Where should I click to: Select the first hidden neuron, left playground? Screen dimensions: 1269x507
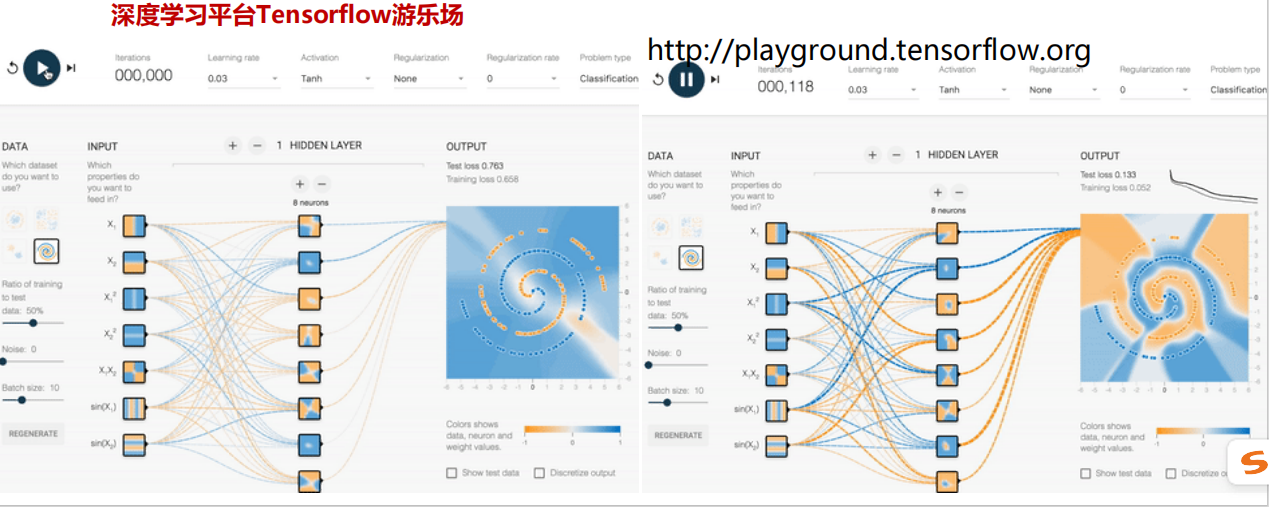310,225
